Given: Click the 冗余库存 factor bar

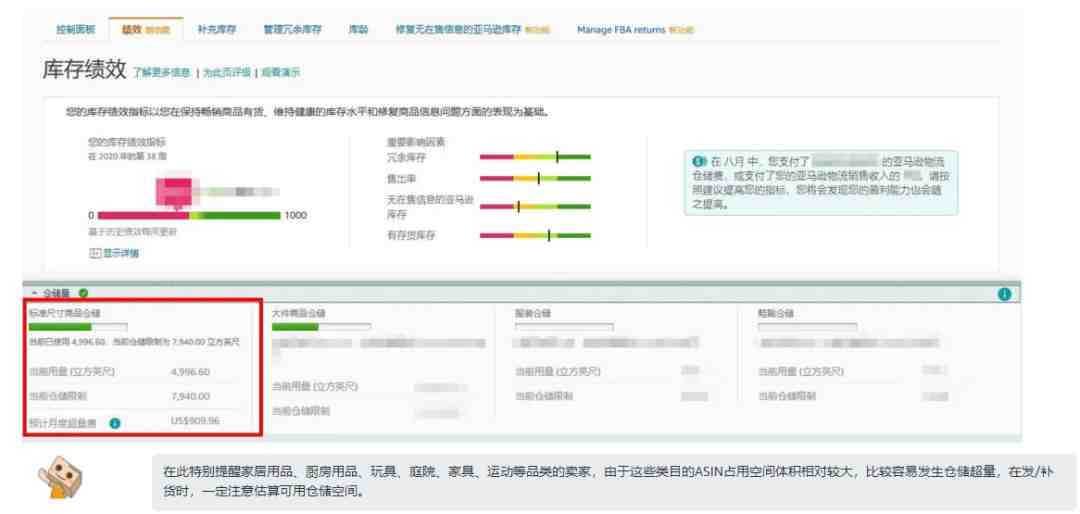Looking at the screenshot, I should point(535,157).
